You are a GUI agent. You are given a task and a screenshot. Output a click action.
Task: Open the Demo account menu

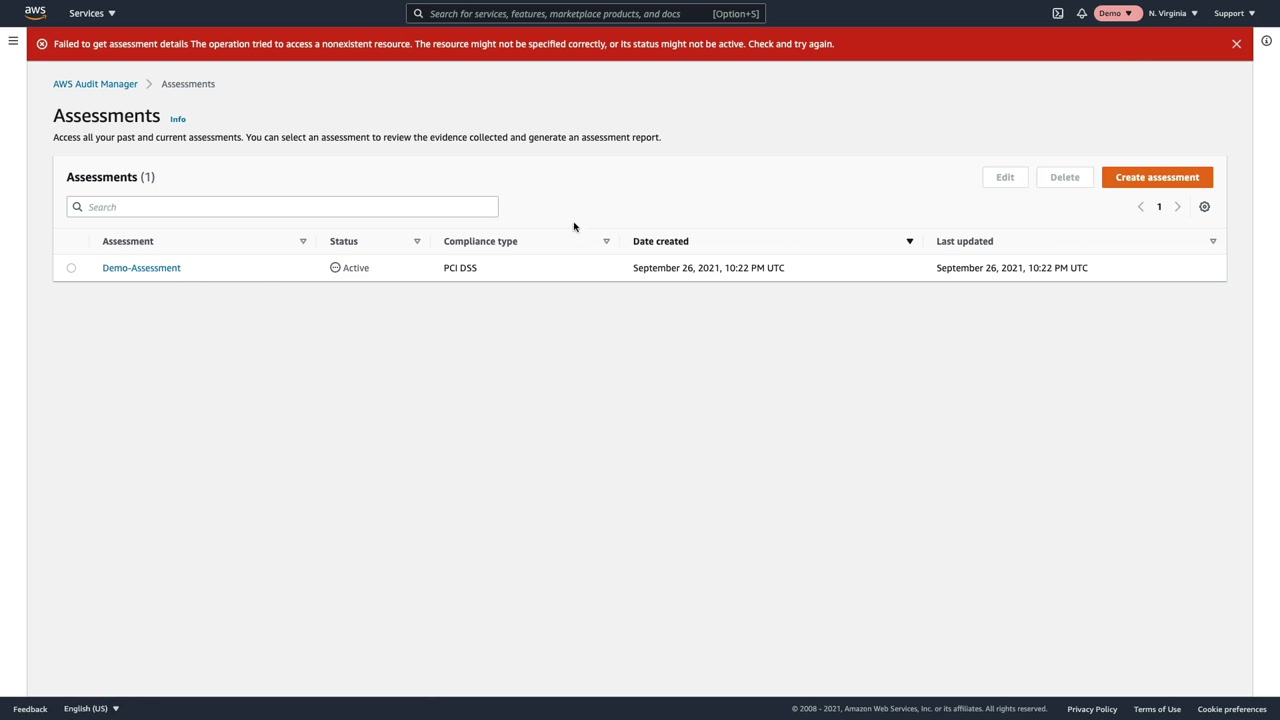(x=1116, y=13)
